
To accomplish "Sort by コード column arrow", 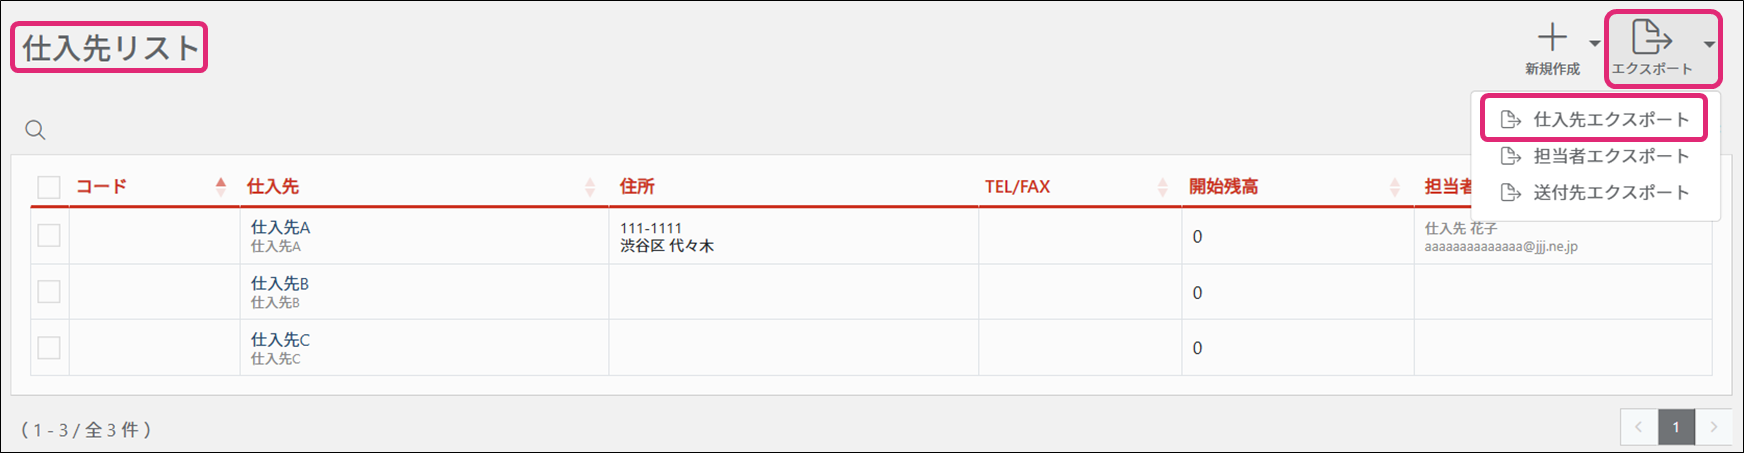I will coord(221,186).
